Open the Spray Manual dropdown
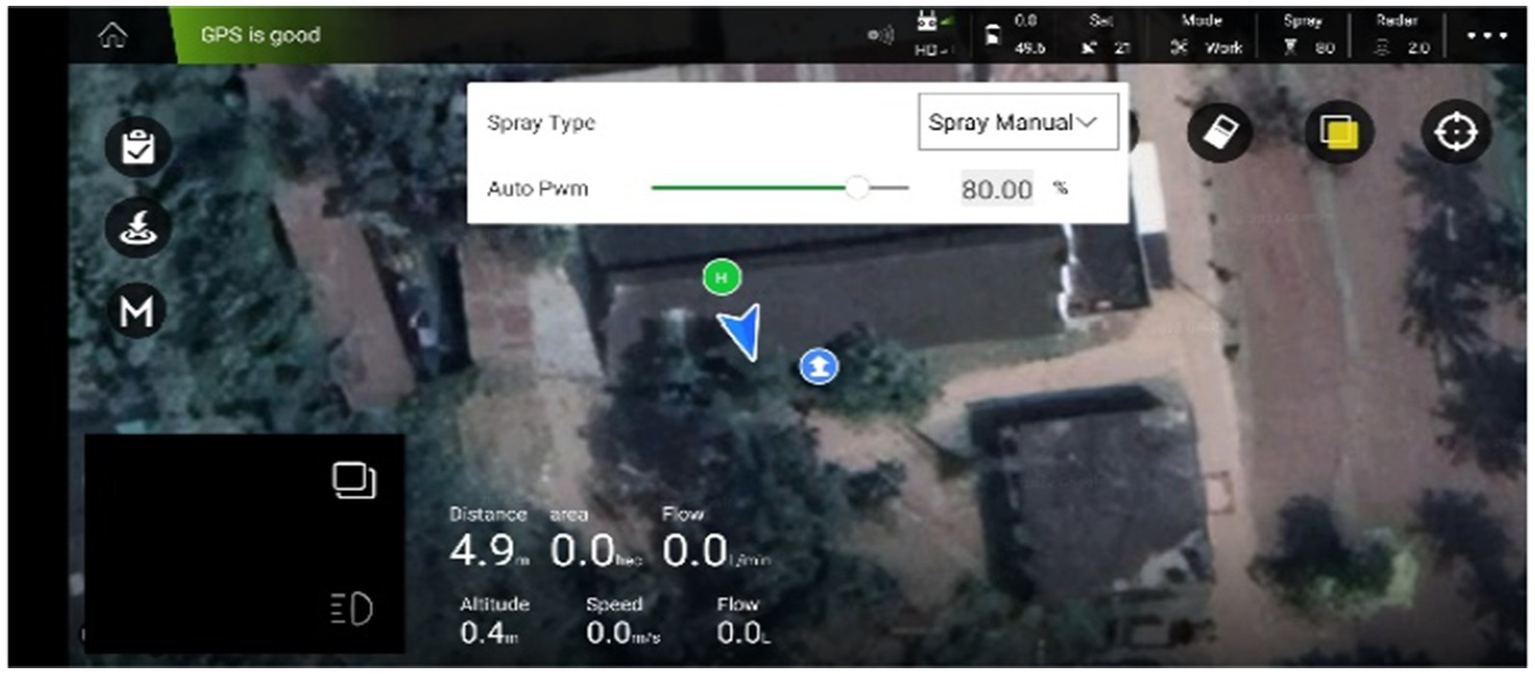 (x=1017, y=123)
